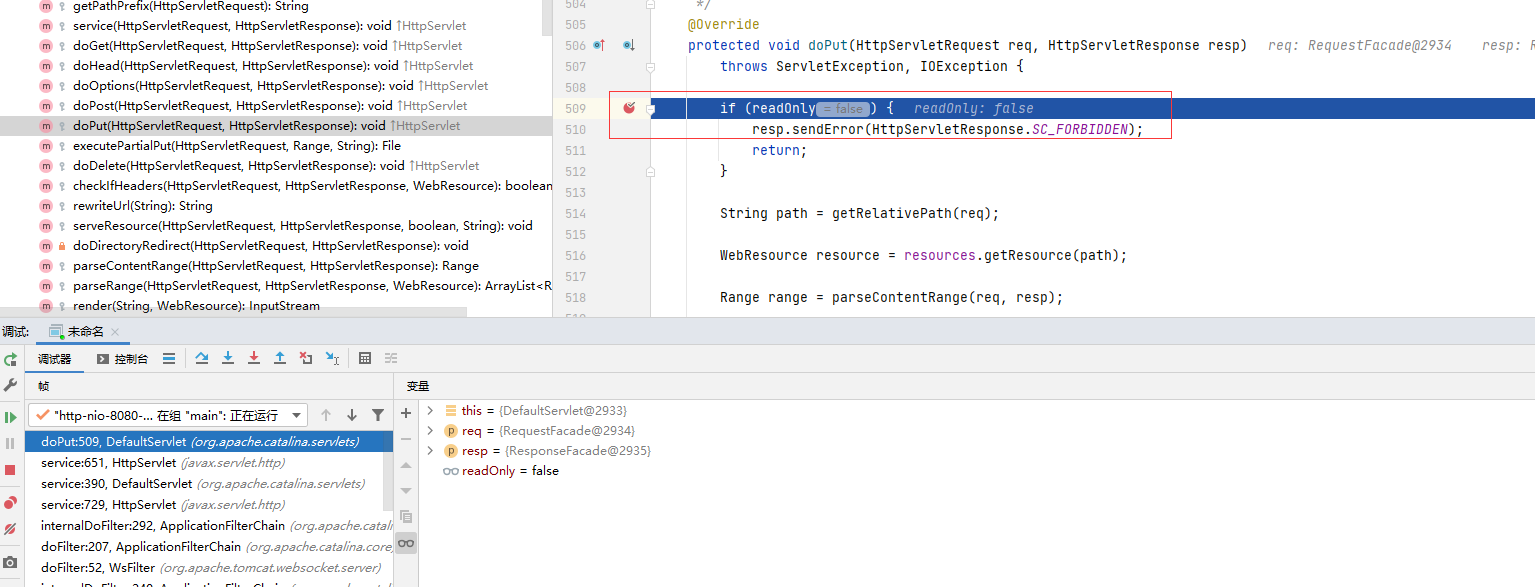Add new watch plus icon
The image size is (1535, 587).
(x=406, y=413)
